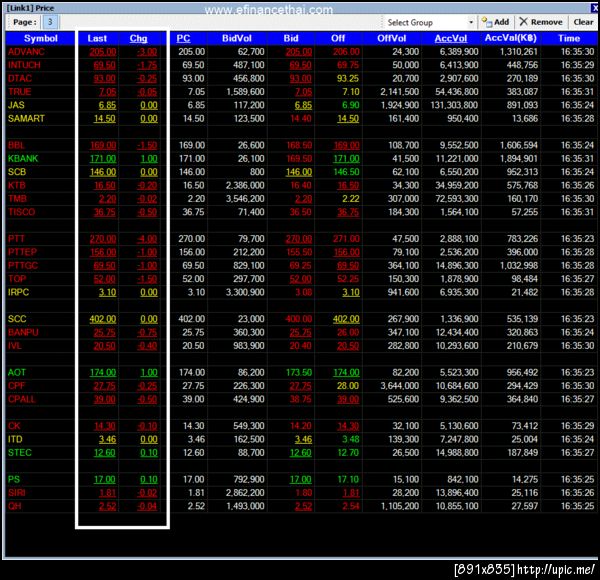Click the Remove button with X icon
The image size is (600, 580).
tap(541, 22)
